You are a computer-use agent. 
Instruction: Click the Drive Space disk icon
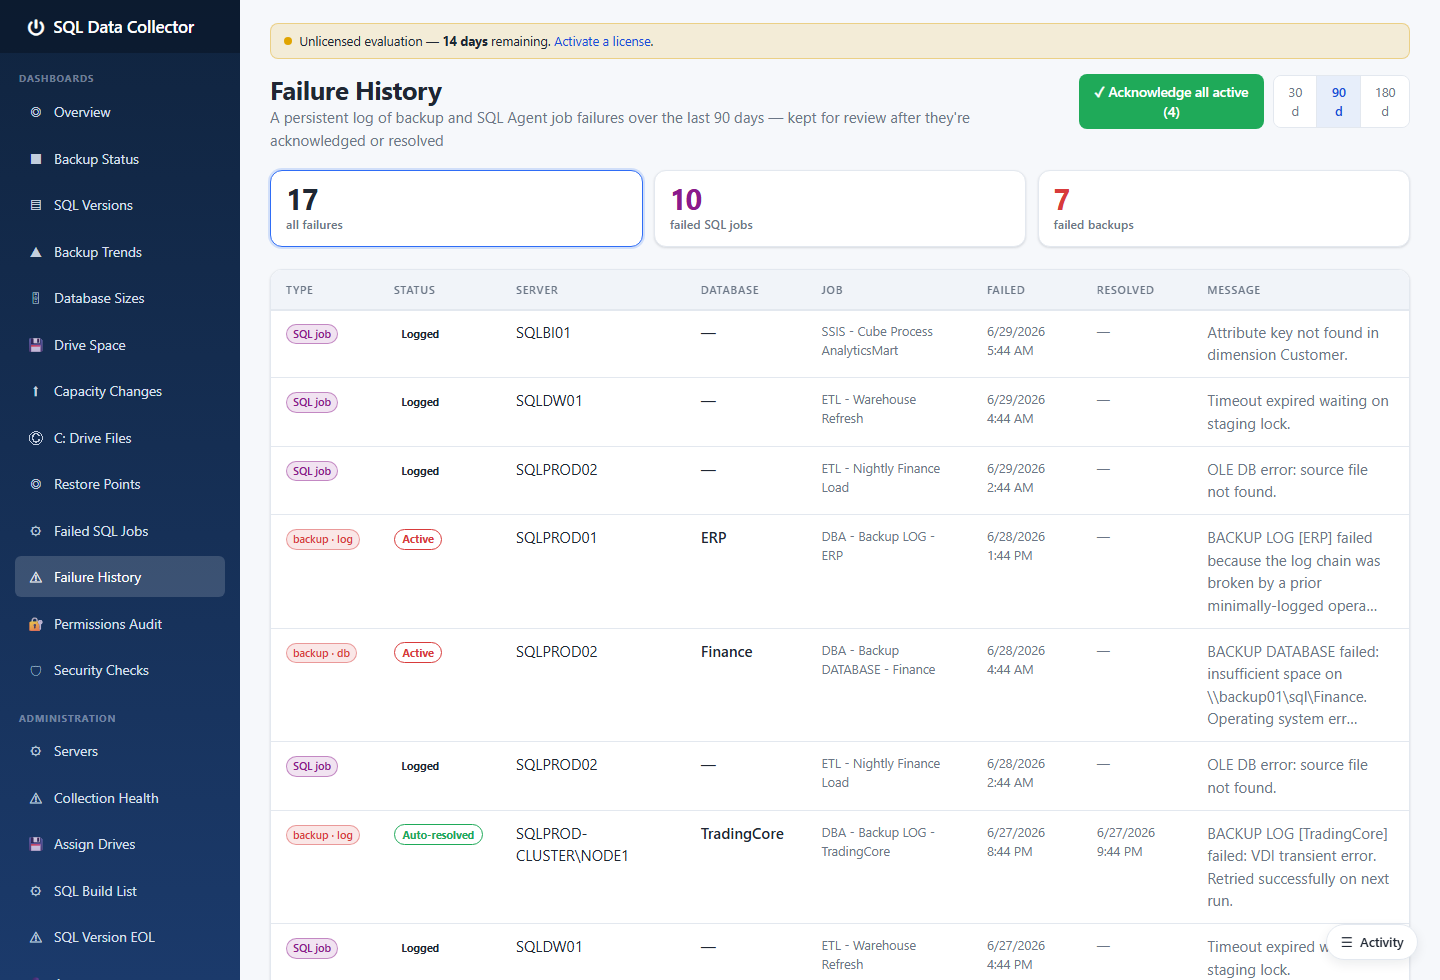click(x=36, y=345)
